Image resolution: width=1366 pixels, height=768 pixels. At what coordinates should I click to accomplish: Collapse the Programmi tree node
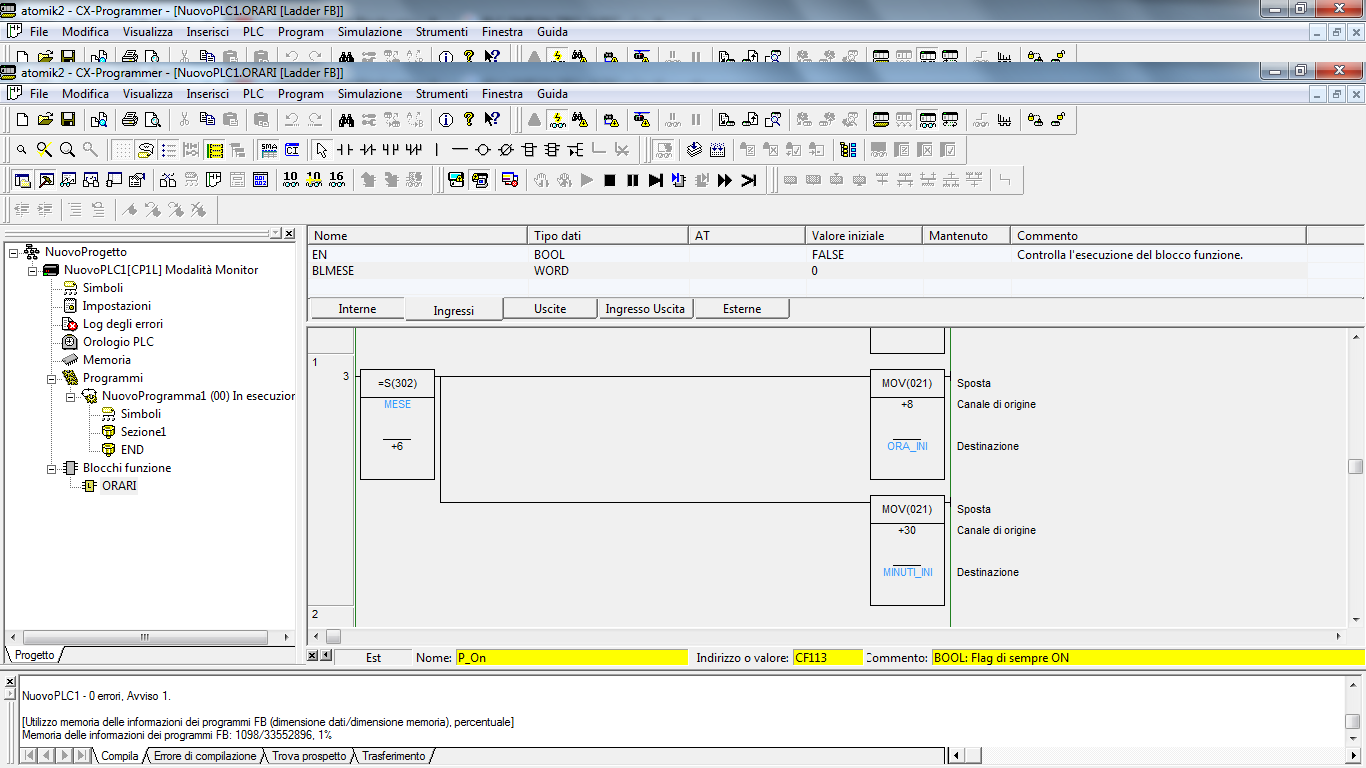(x=52, y=378)
